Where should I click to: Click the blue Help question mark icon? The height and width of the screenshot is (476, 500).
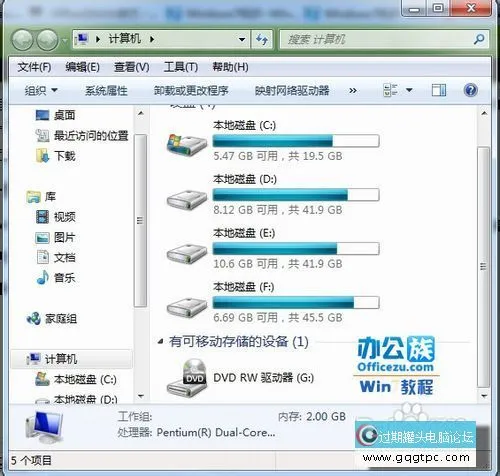coord(470,90)
